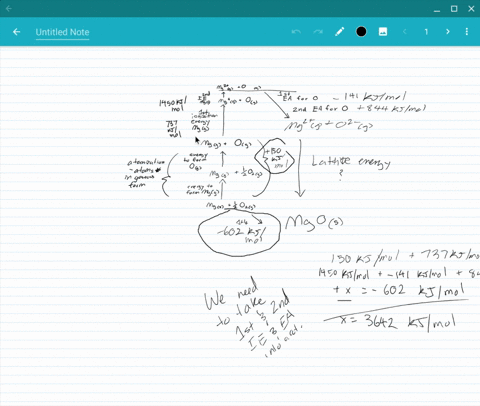Screen dimensions: 480x406
Task: Select the pen drawing tool
Action: tap(340, 32)
